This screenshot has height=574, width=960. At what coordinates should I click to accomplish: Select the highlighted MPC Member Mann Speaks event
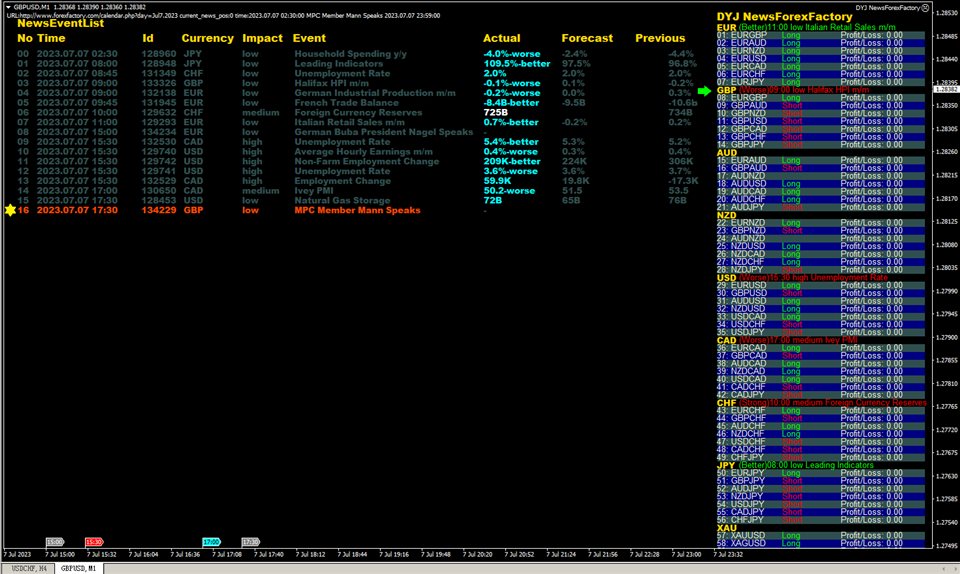(x=358, y=211)
